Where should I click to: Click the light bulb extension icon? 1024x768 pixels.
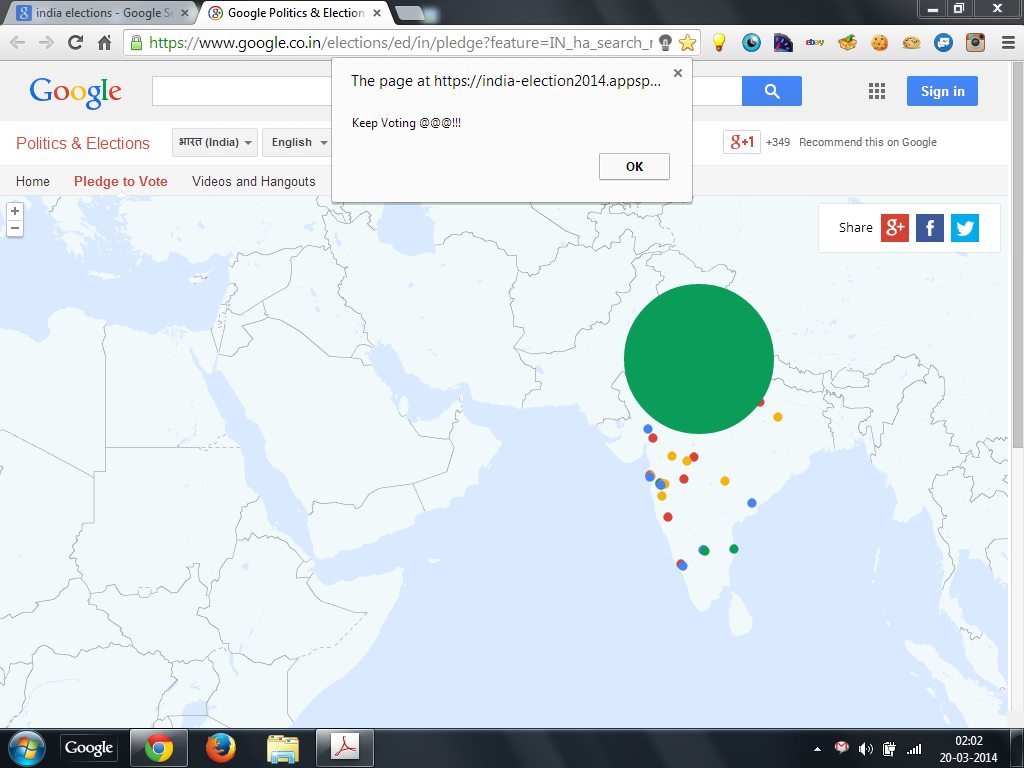click(x=719, y=43)
